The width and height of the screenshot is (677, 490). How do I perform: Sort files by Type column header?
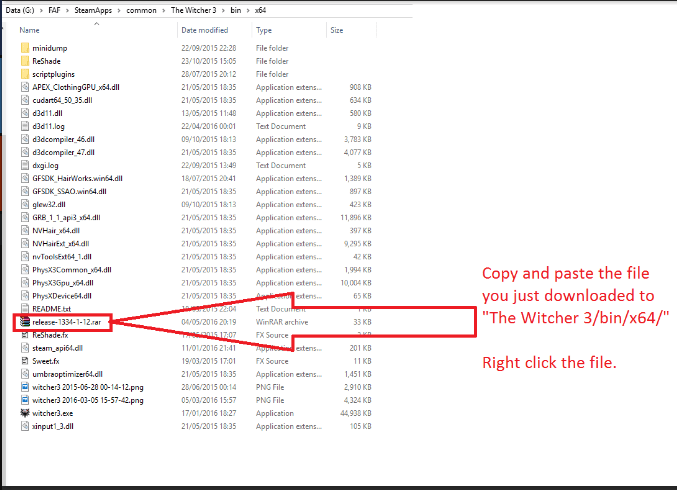click(264, 30)
